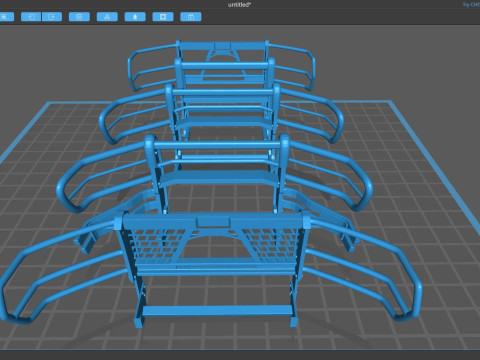Click the Dig Hole square toolbar icon
This screenshot has width=480, height=360.
(163, 17)
